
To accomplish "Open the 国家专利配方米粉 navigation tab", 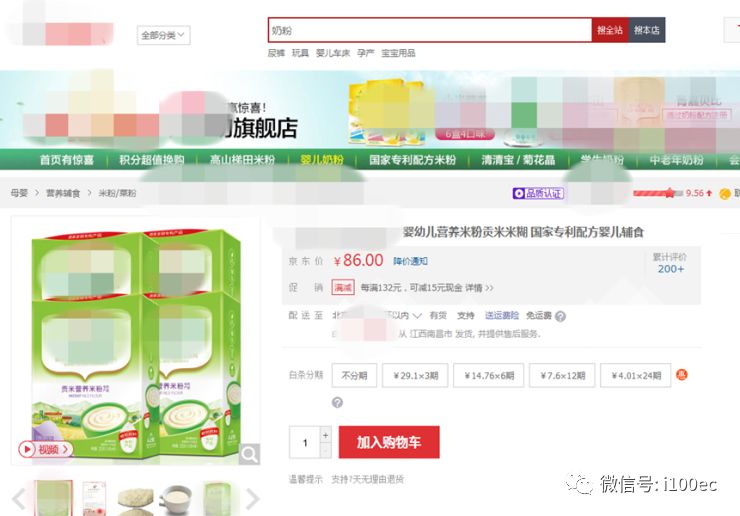I will click(x=412, y=160).
